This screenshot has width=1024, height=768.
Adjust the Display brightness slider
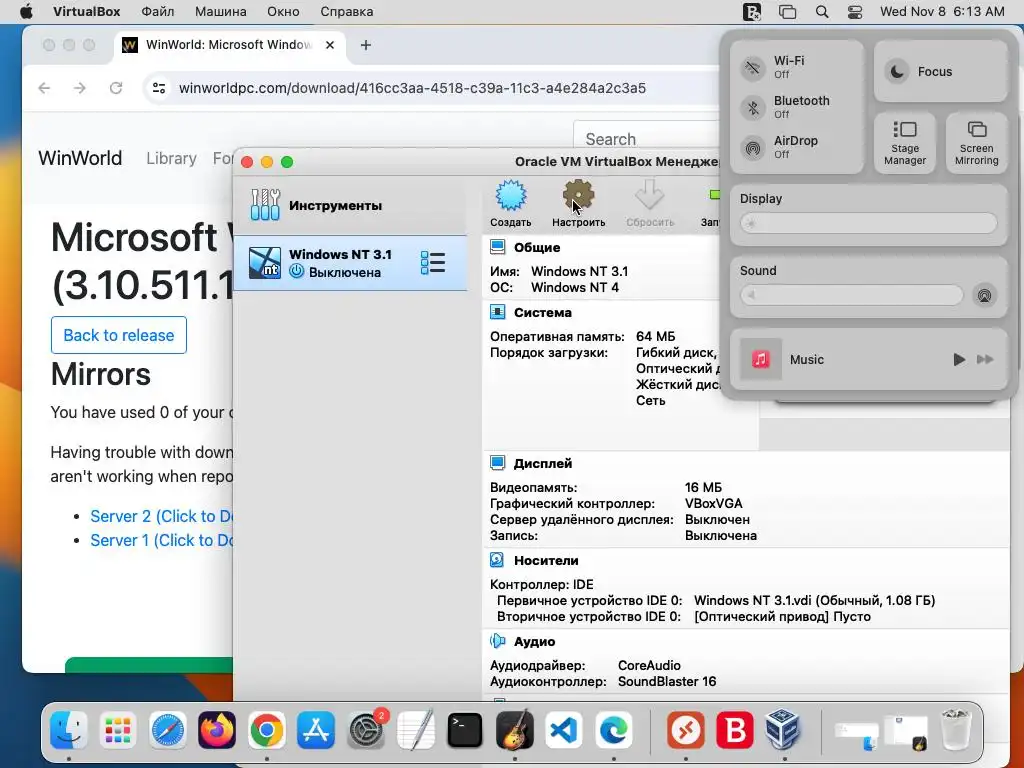pyautogui.click(x=869, y=223)
